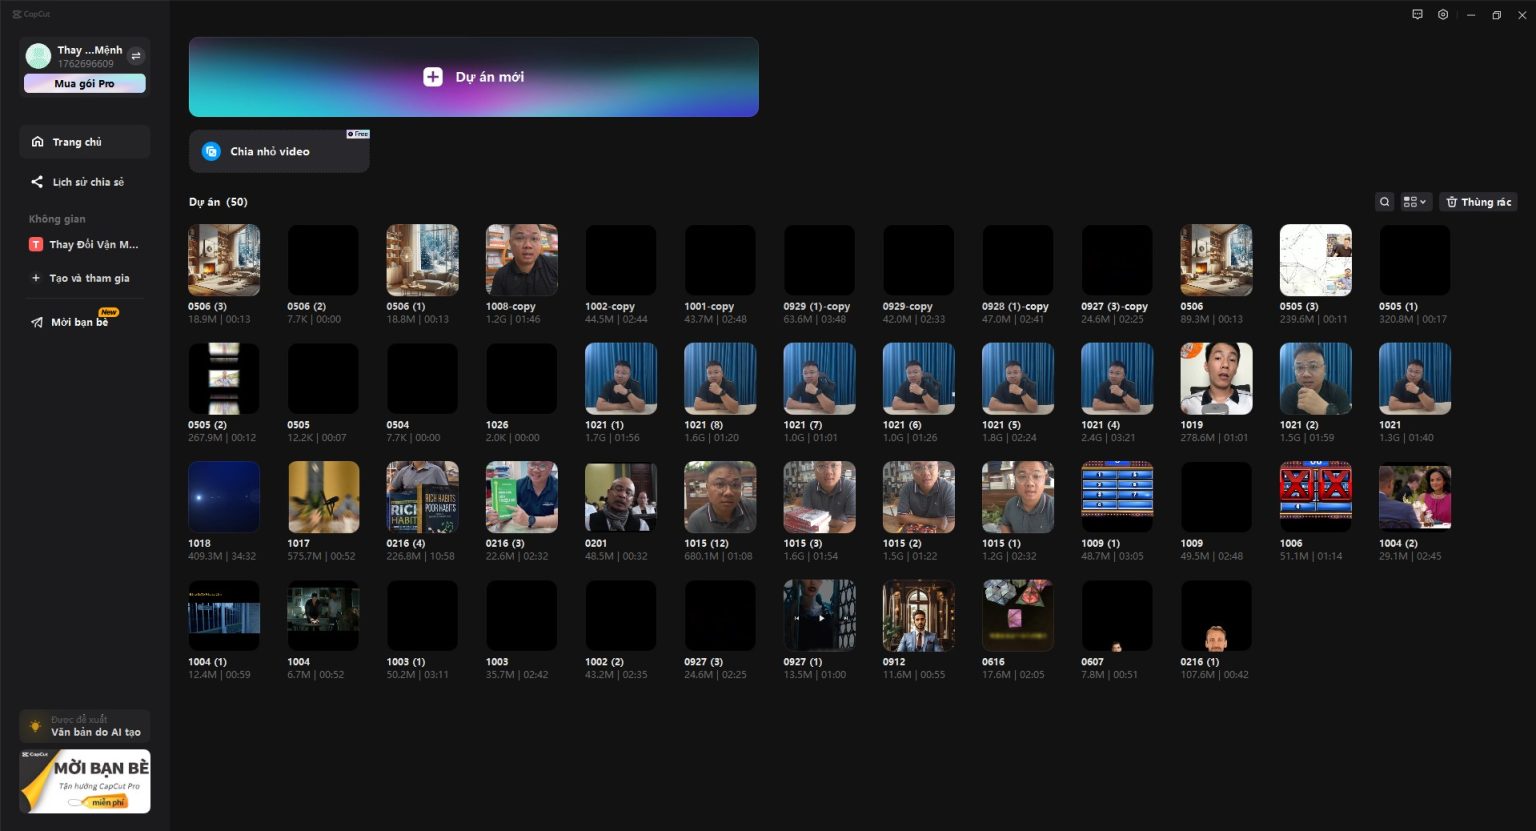Click the project search magnifier icon
1536x831 pixels.
(1384, 202)
